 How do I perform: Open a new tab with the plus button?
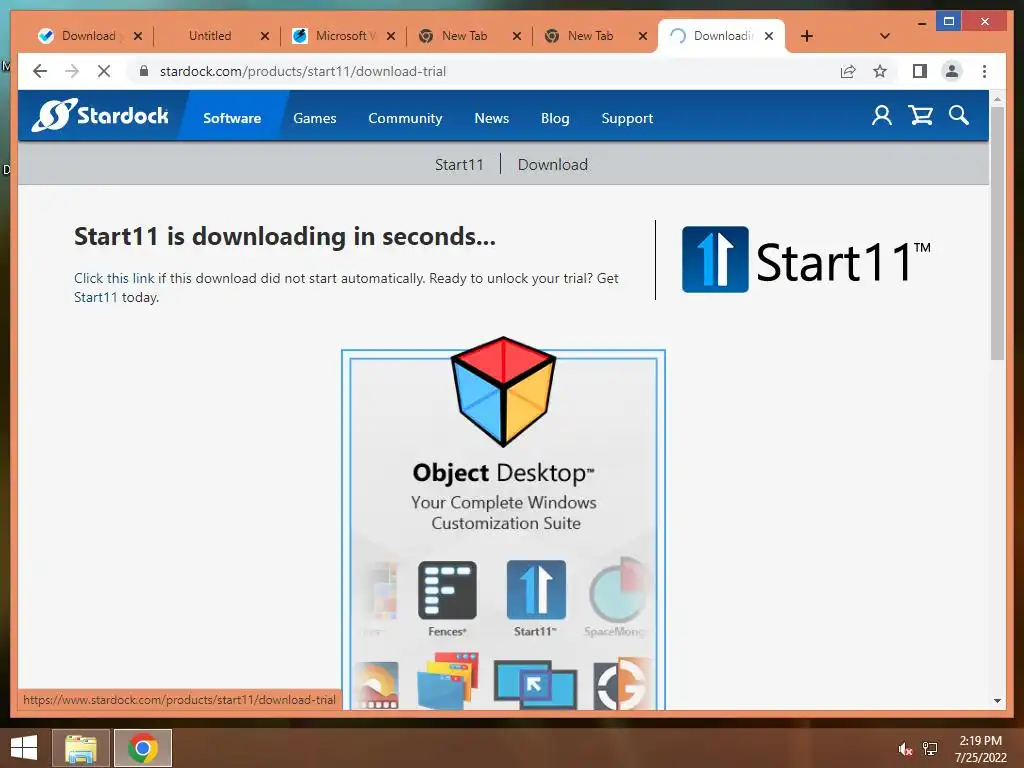pyautogui.click(x=807, y=36)
